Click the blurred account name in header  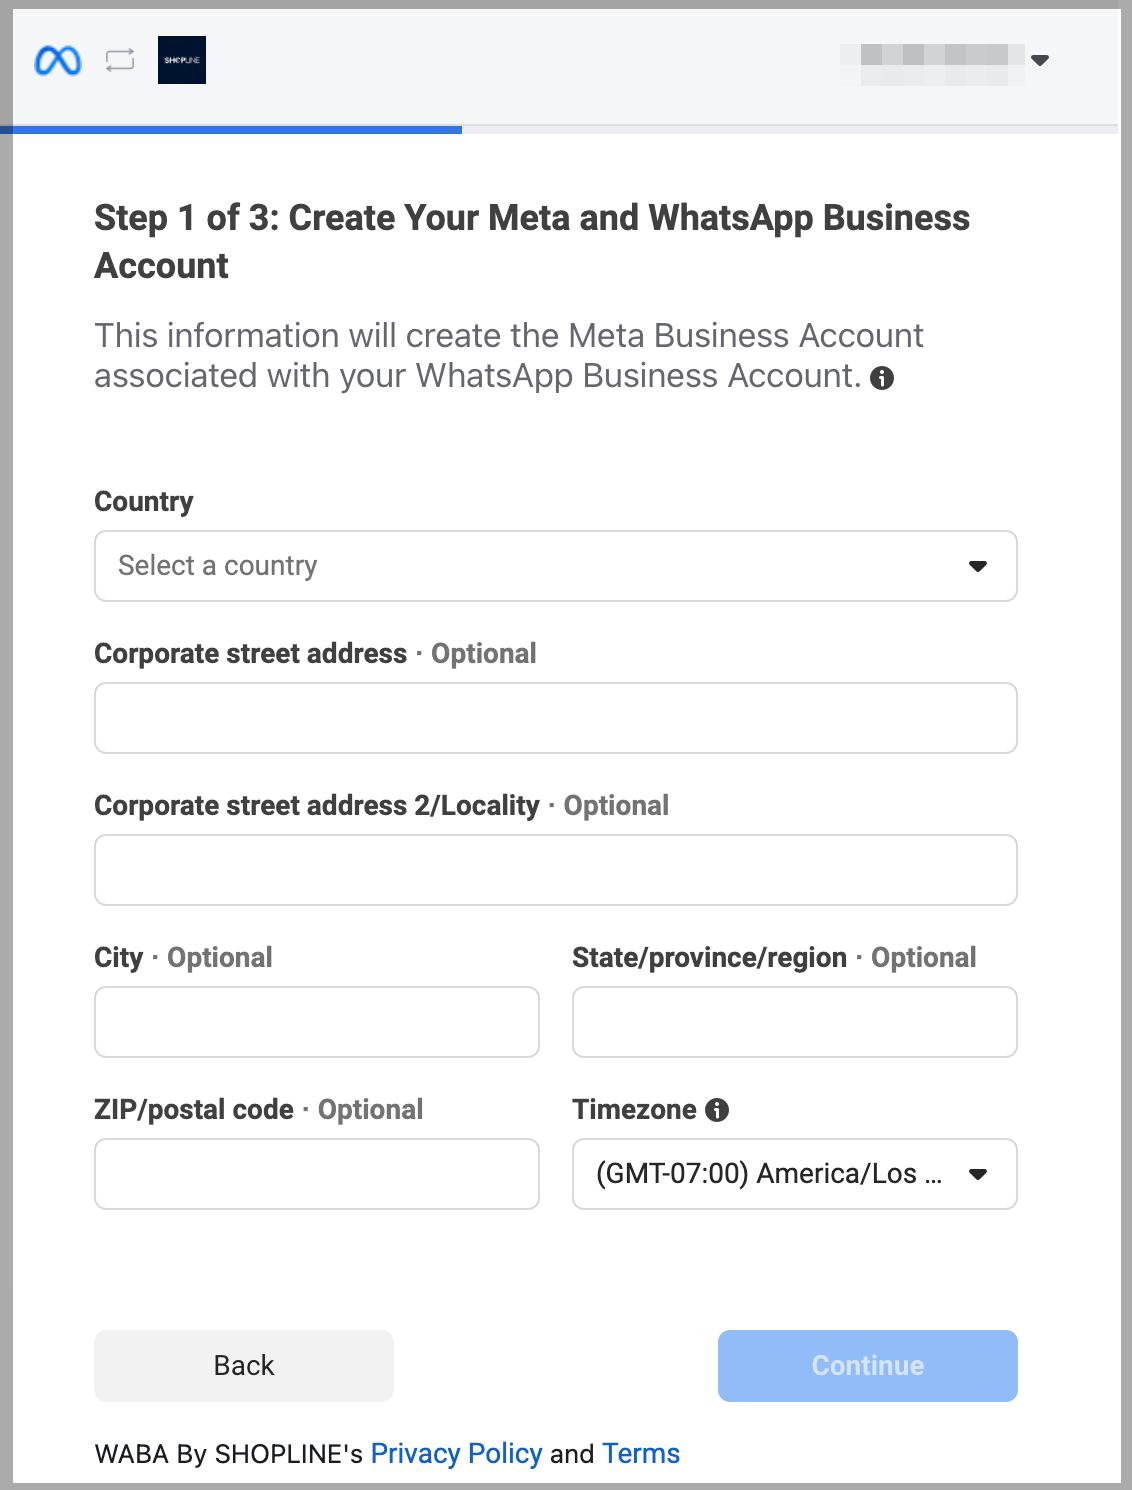932,62
